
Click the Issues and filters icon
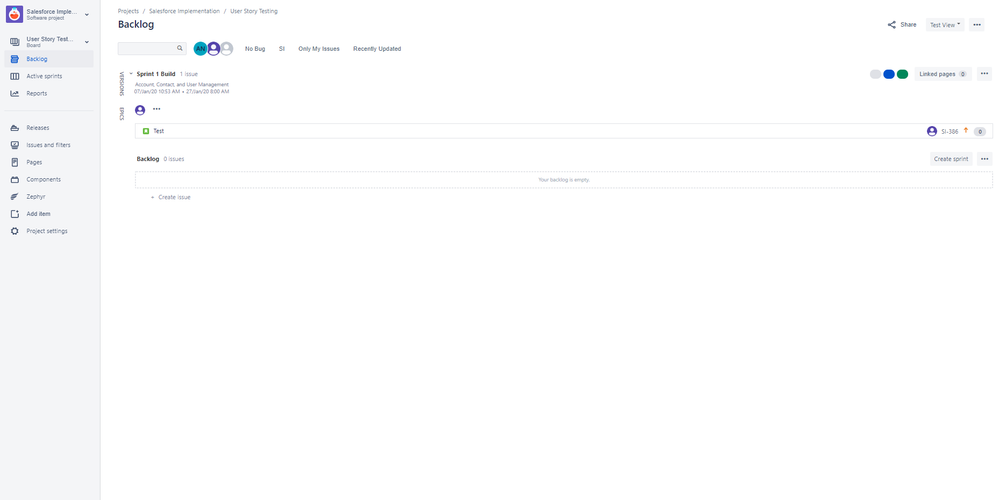(15, 145)
